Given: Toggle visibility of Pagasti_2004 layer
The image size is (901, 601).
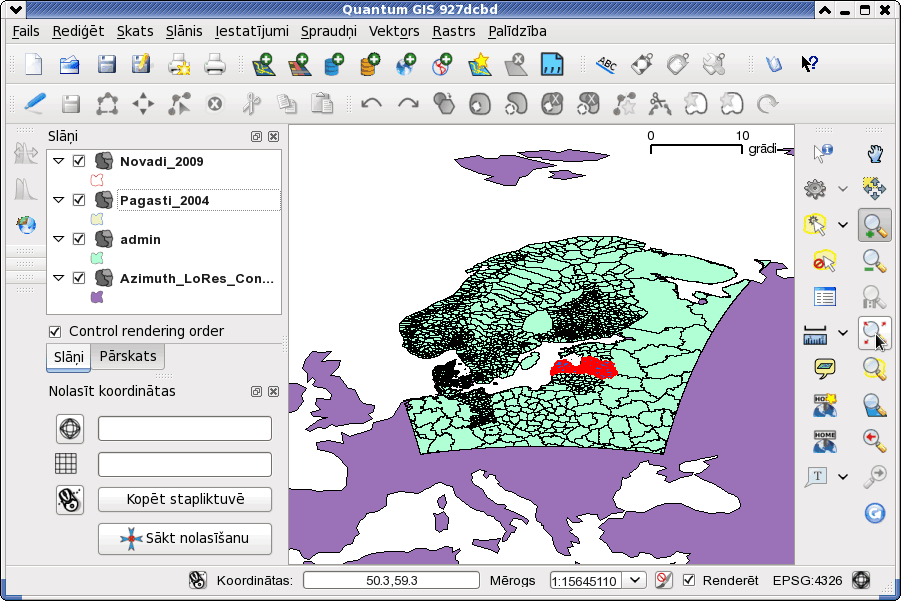Looking at the screenshot, I should [x=79, y=200].
